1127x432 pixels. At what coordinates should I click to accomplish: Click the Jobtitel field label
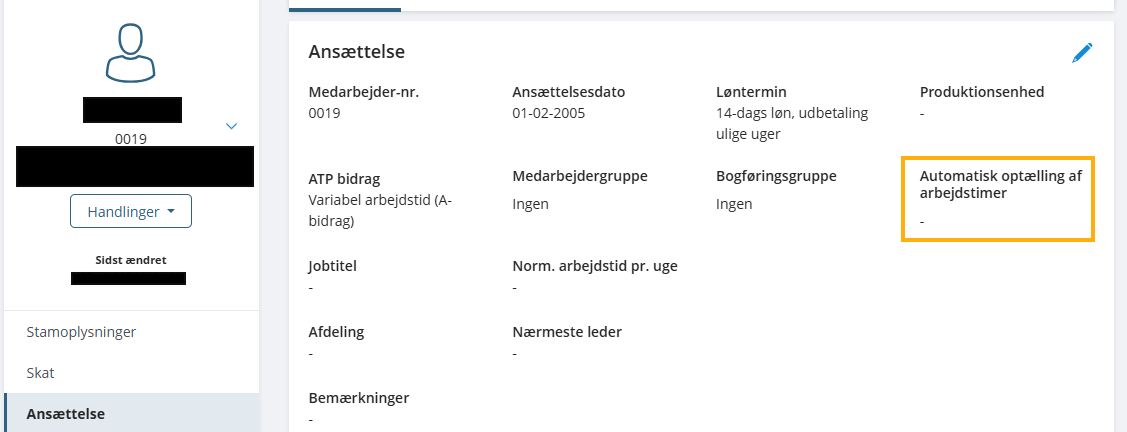(333, 266)
